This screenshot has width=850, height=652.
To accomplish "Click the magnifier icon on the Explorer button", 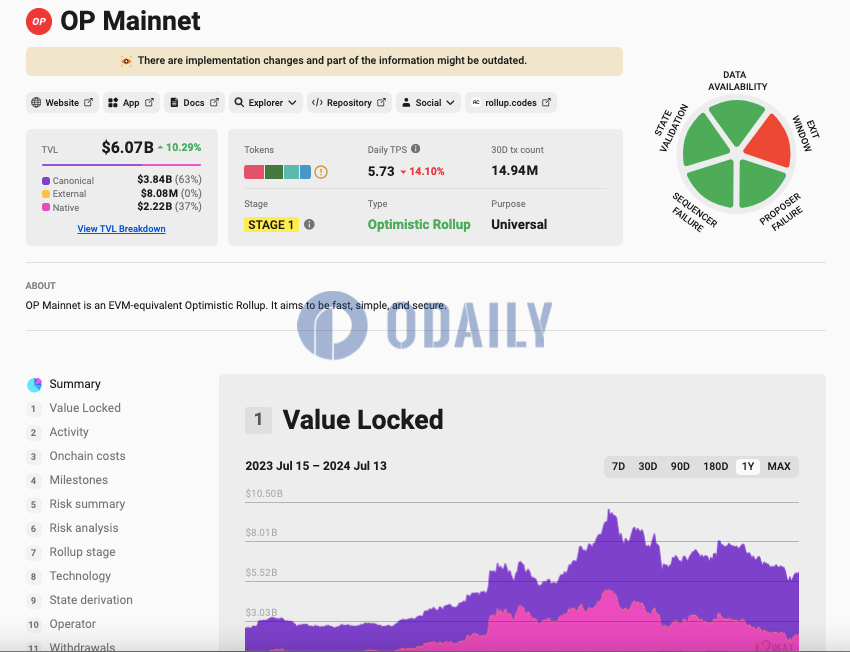I will pyautogui.click(x=239, y=102).
